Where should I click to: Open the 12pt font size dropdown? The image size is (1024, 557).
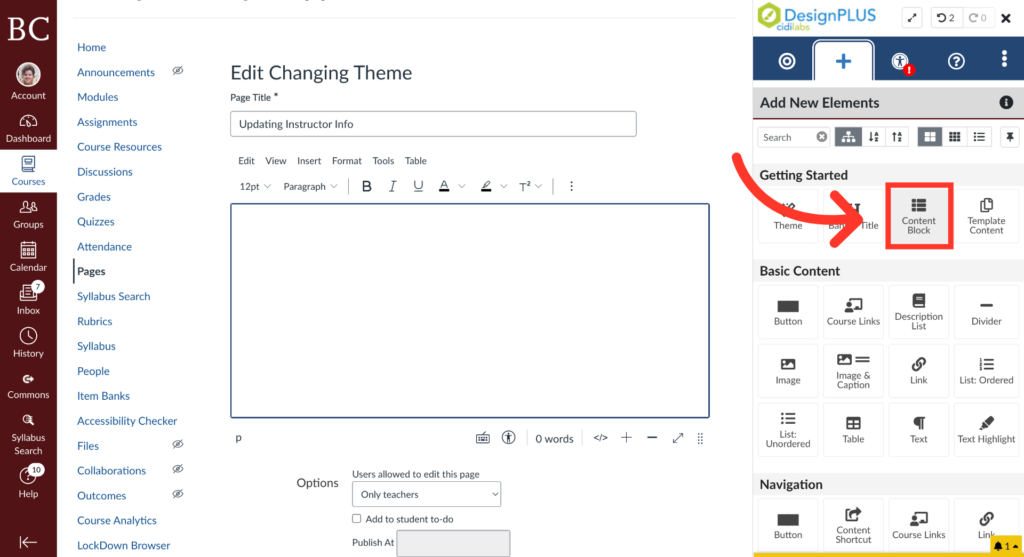pyautogui.click(x=255, y=186)
